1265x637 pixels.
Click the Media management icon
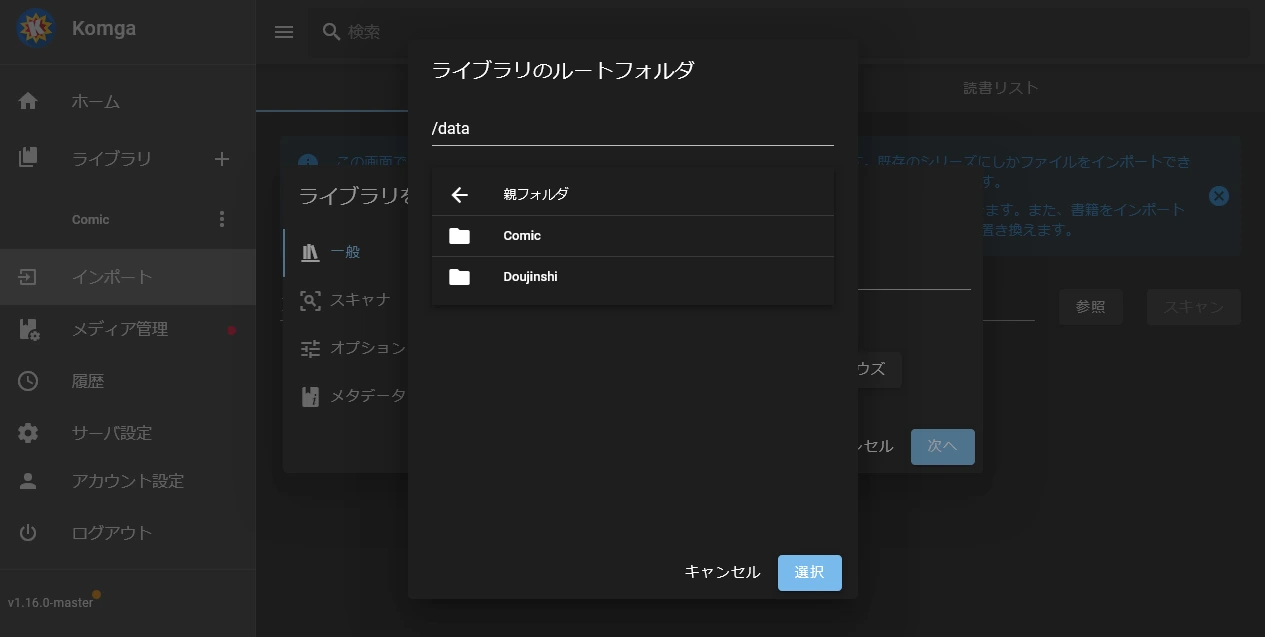pyautogui.click(x=28, y=329)
